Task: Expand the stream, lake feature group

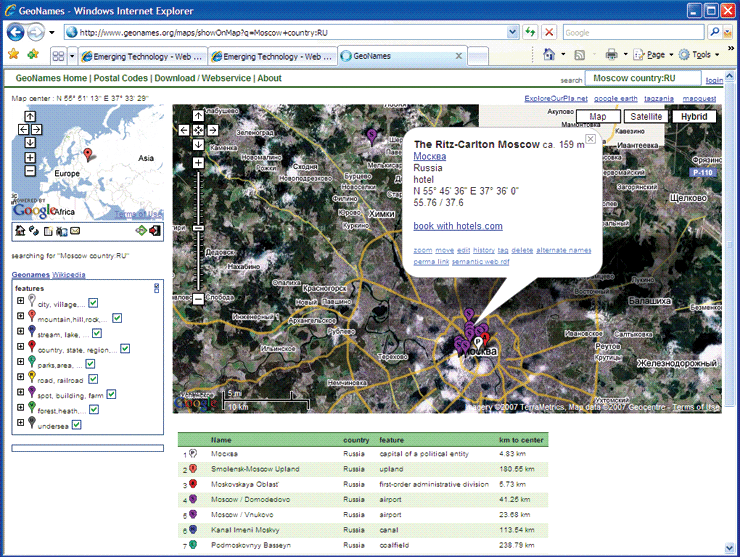Action: click(x=20, y=331)
